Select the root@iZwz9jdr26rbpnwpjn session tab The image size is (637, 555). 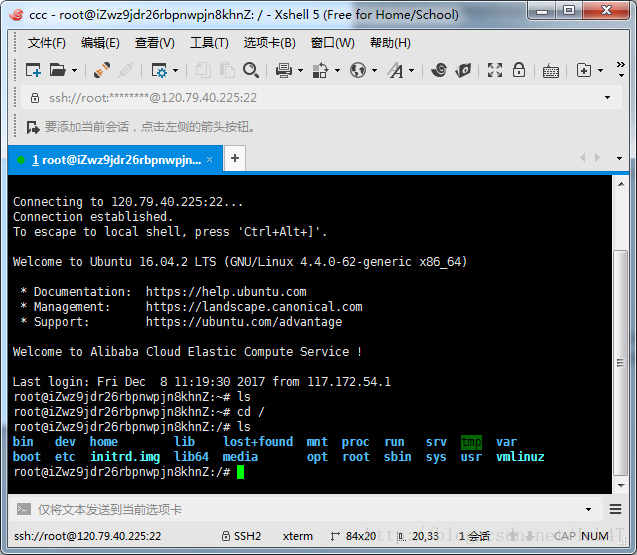coord(115,159)
